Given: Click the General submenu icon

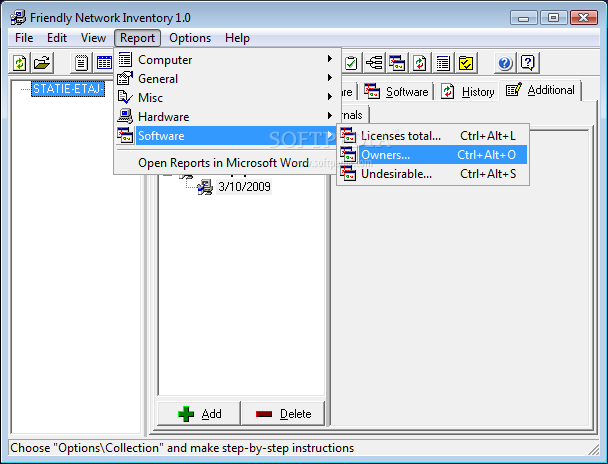Looking at the screenshot, I should tap(125, 78).
